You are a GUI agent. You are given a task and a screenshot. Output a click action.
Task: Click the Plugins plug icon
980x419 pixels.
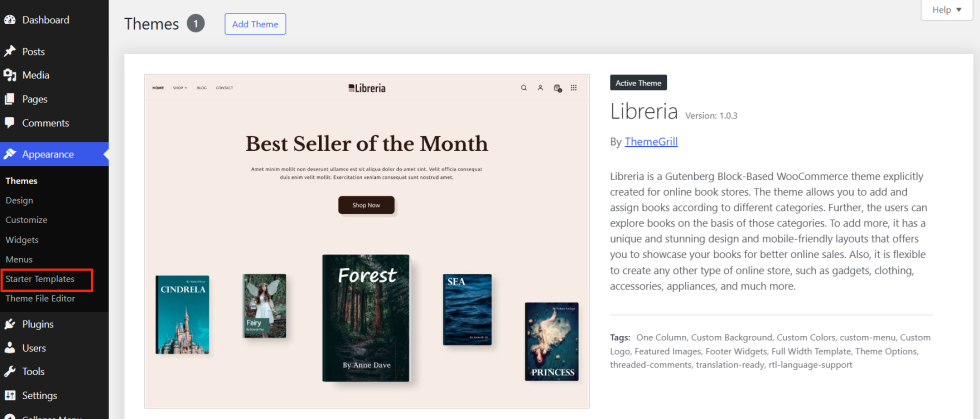tap(10, 324)
